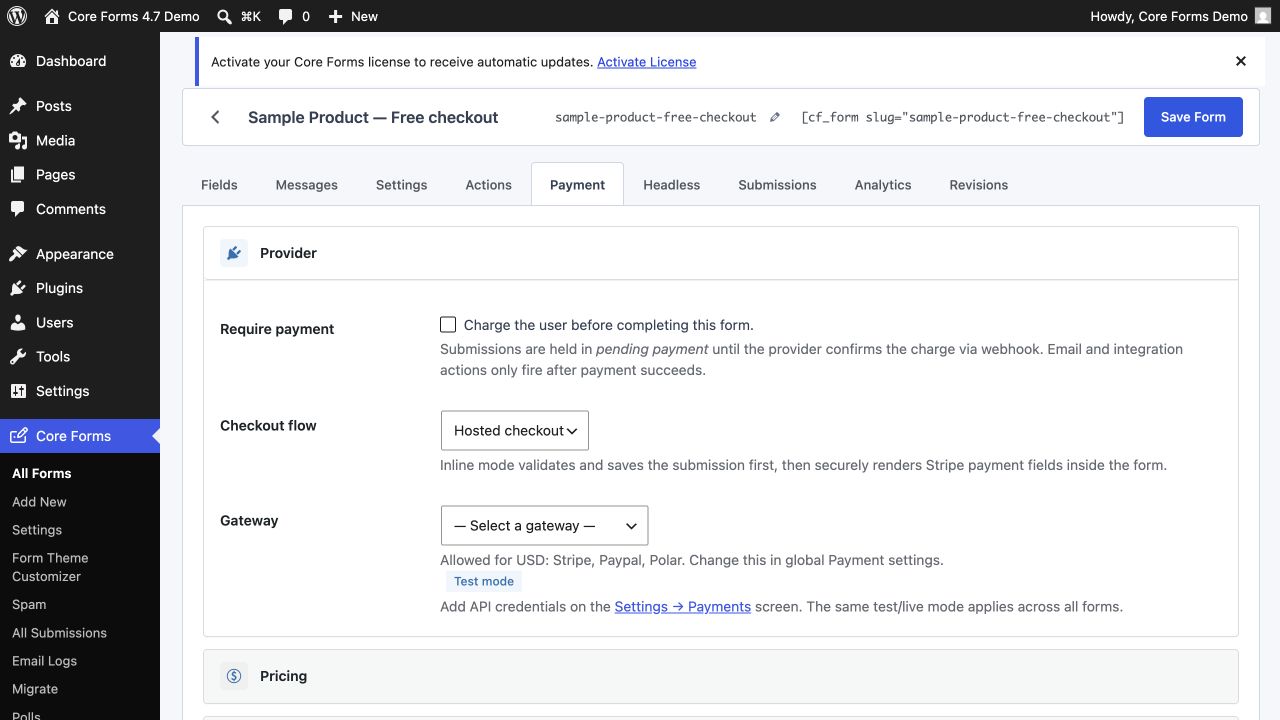
Task: Switch to the Fields tab
Action: [219, 185]
